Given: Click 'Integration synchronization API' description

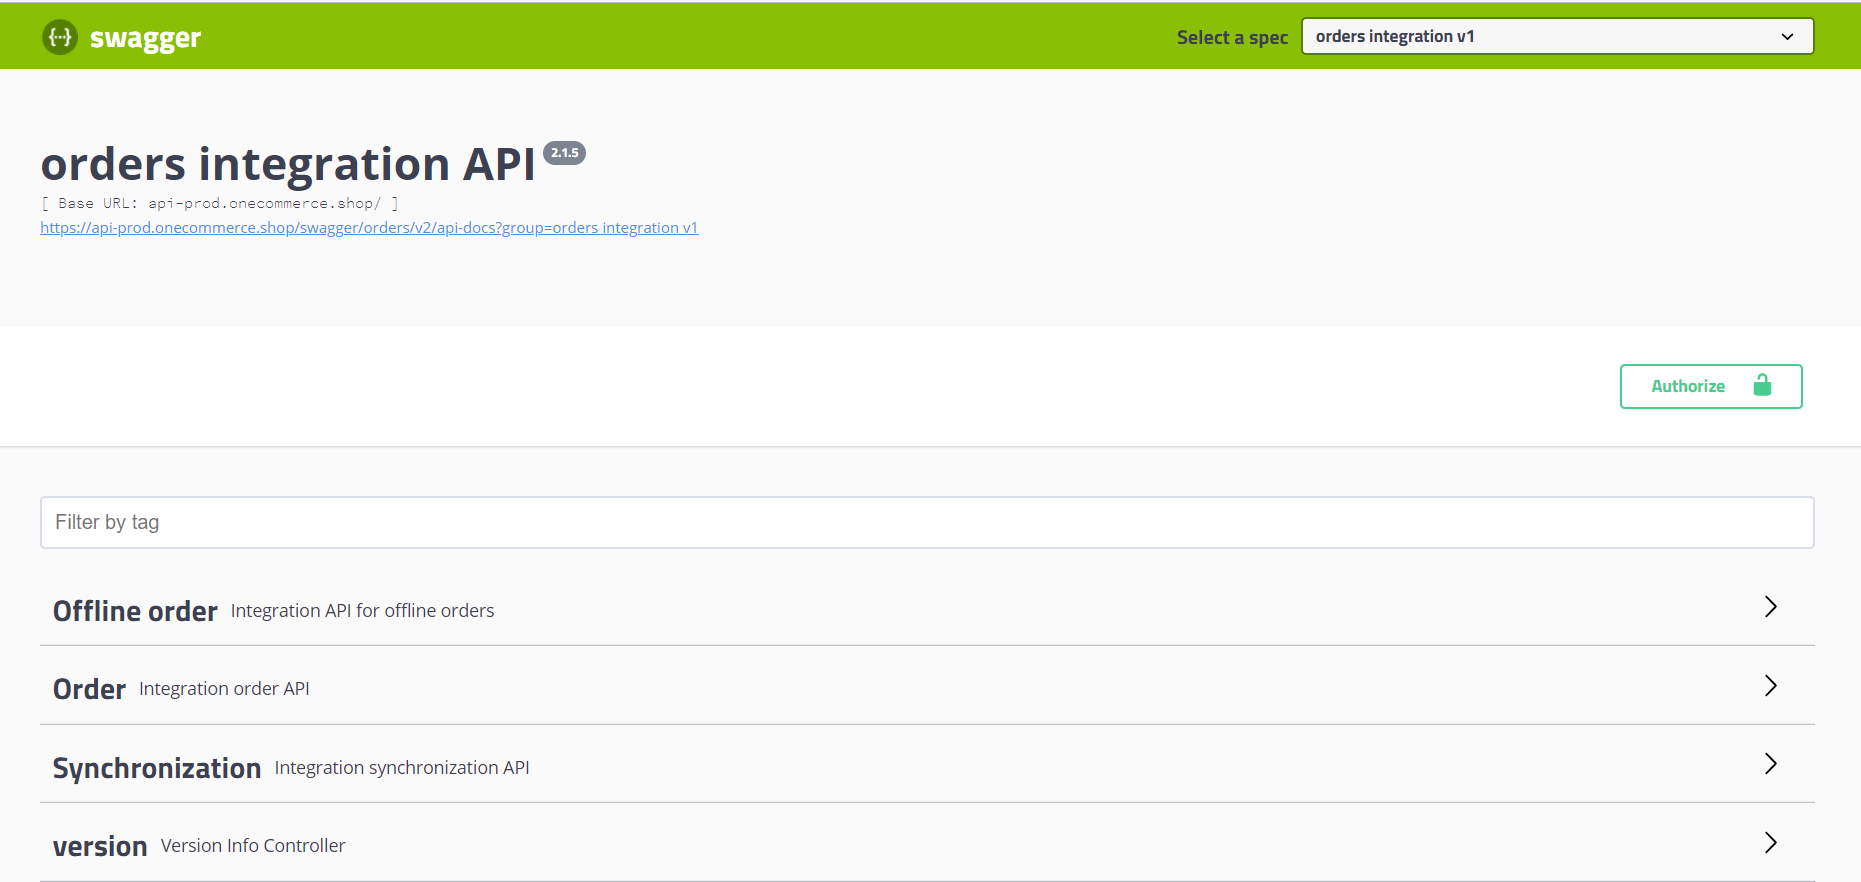Looking at the screenshot, I should (402, 768).
